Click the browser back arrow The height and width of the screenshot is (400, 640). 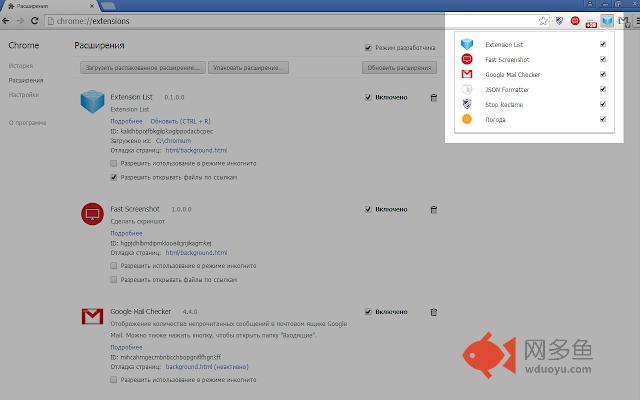(6, 21)
